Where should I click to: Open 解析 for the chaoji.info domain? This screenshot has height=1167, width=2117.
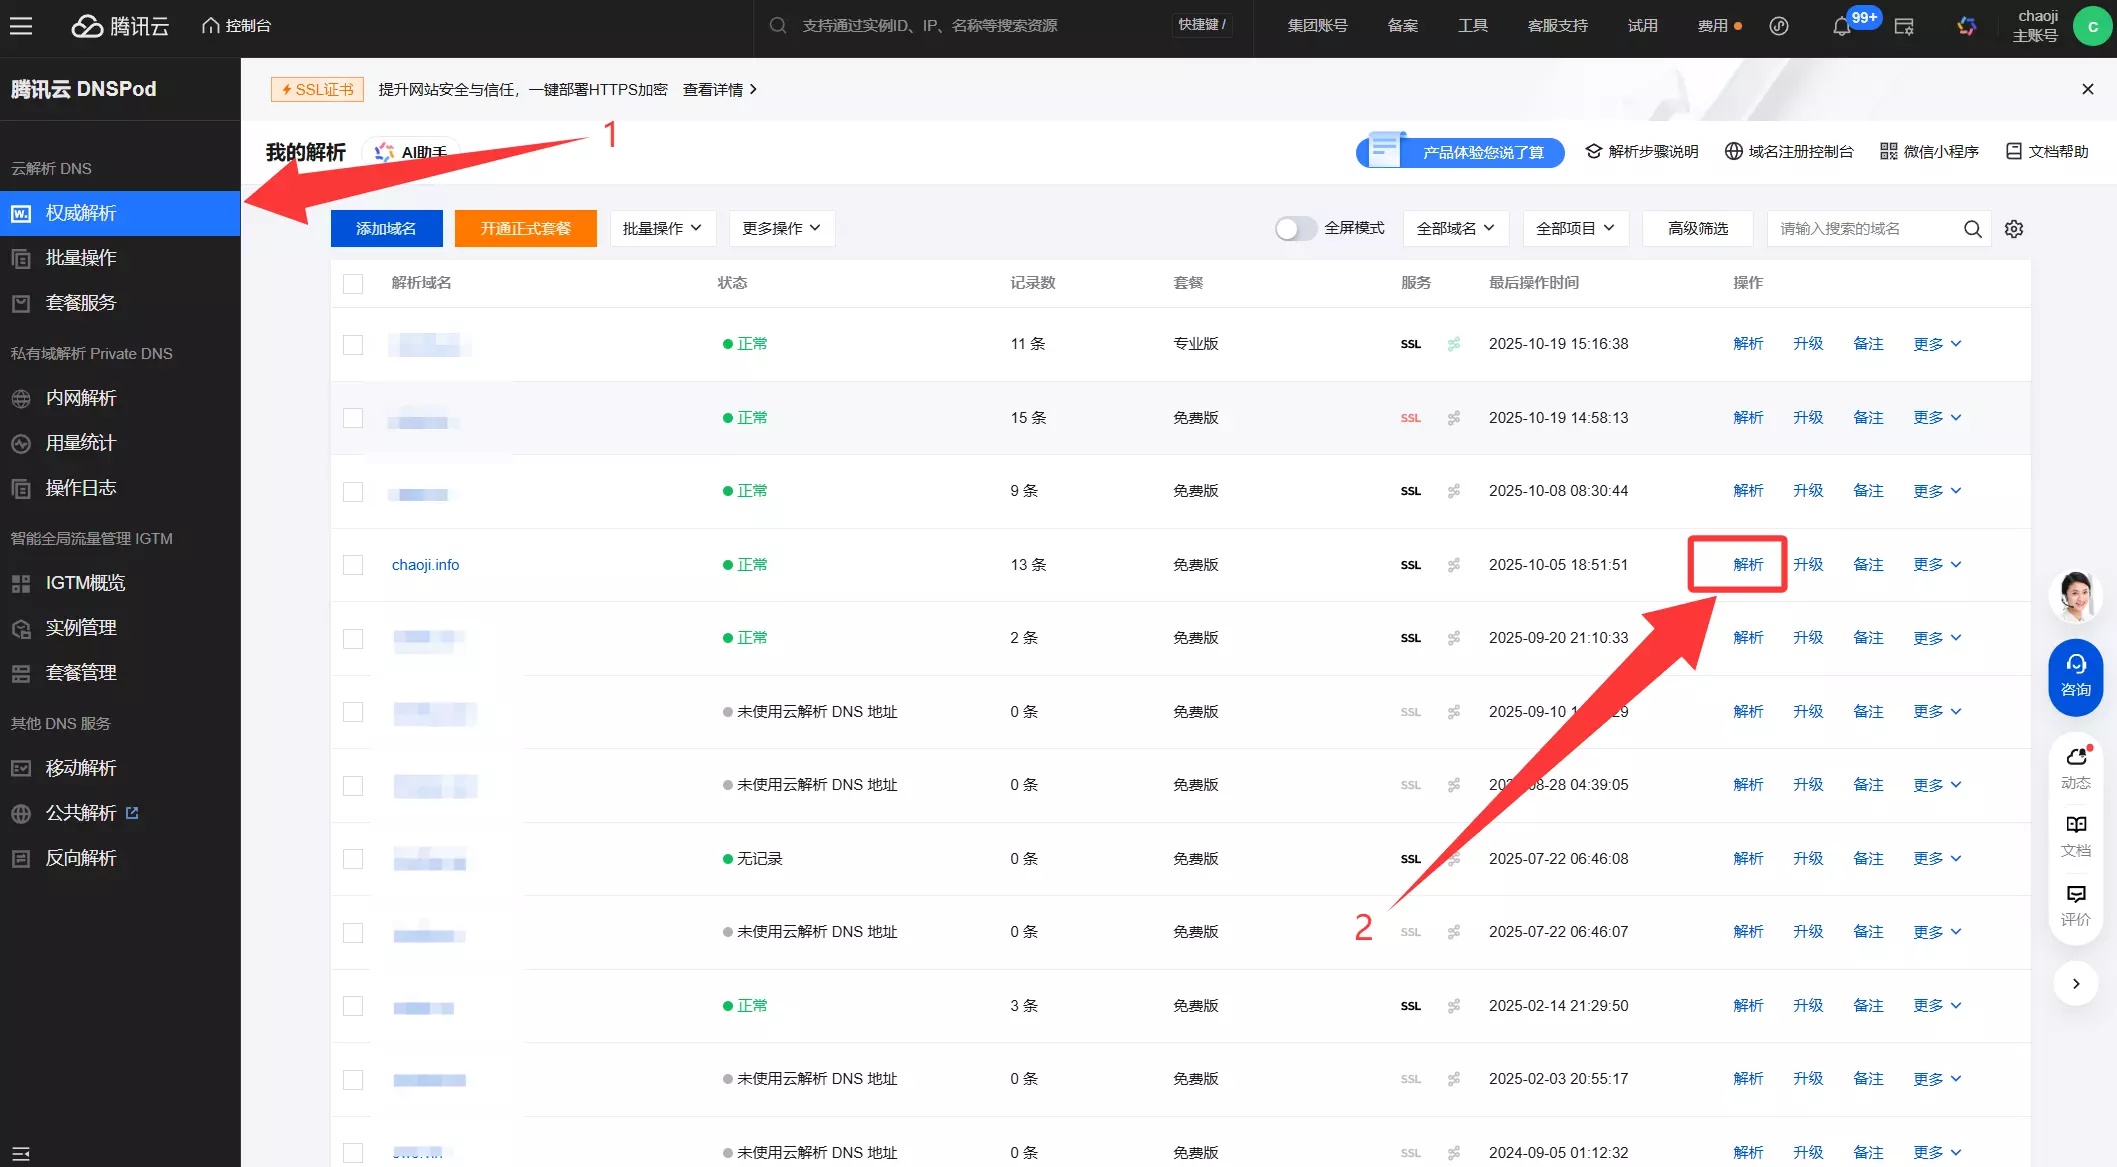point(1747,564)
